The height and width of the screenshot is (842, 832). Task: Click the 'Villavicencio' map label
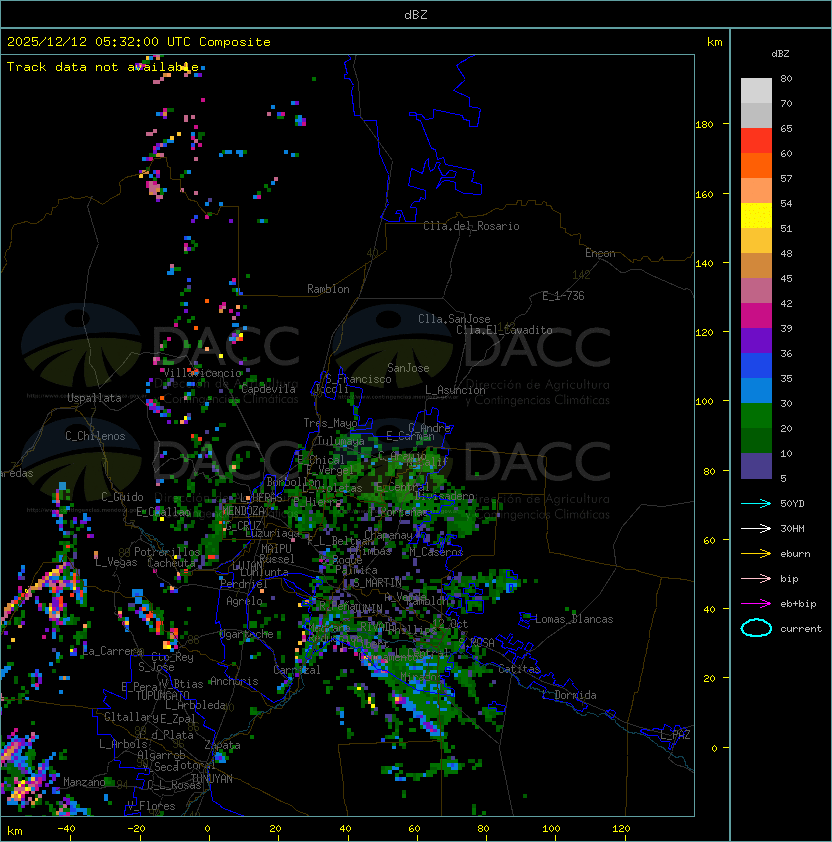203,373
